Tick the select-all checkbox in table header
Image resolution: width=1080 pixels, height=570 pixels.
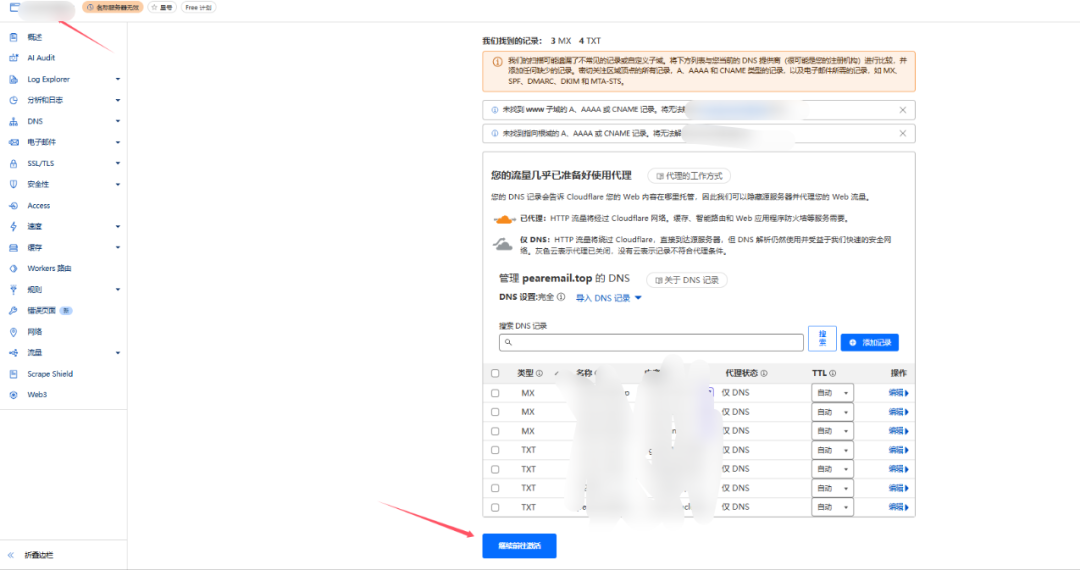tap(495, 373)
